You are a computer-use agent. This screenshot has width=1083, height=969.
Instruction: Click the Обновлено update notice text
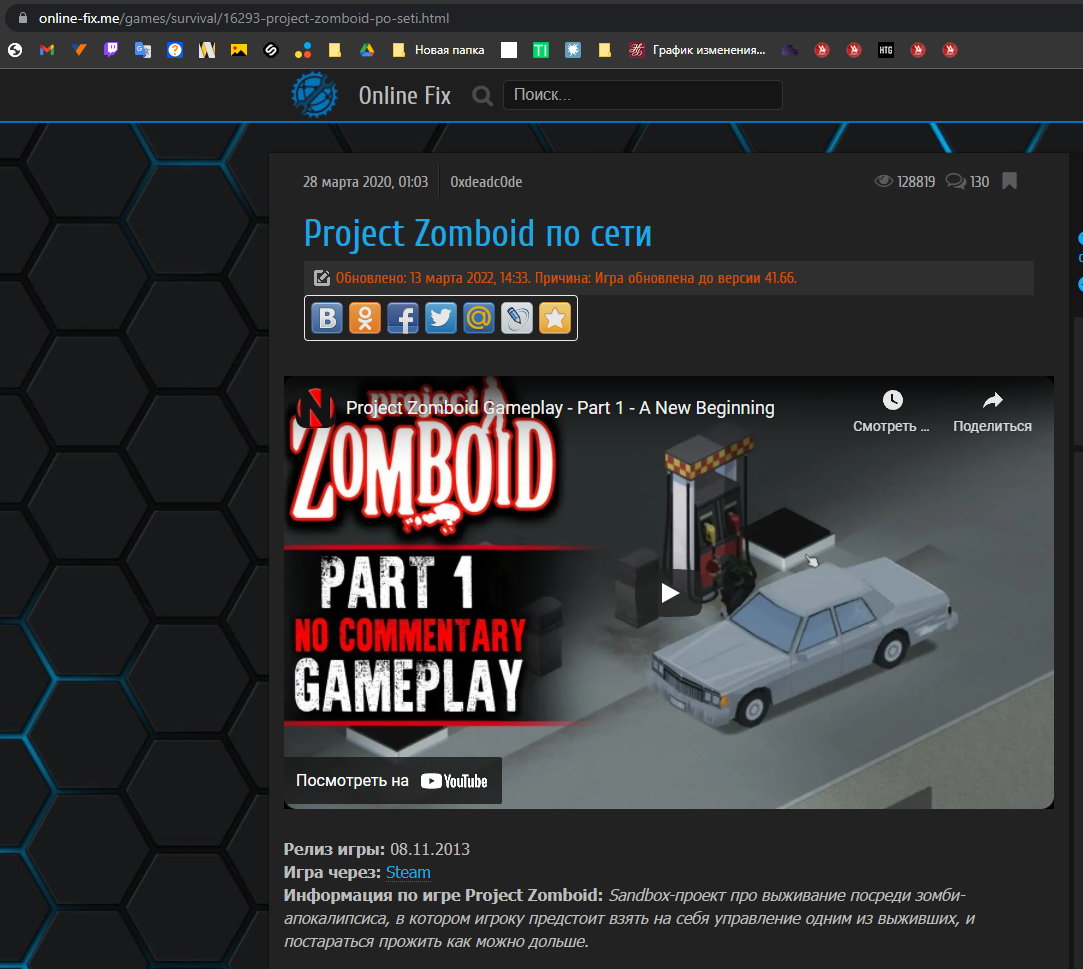pos(566,278)
